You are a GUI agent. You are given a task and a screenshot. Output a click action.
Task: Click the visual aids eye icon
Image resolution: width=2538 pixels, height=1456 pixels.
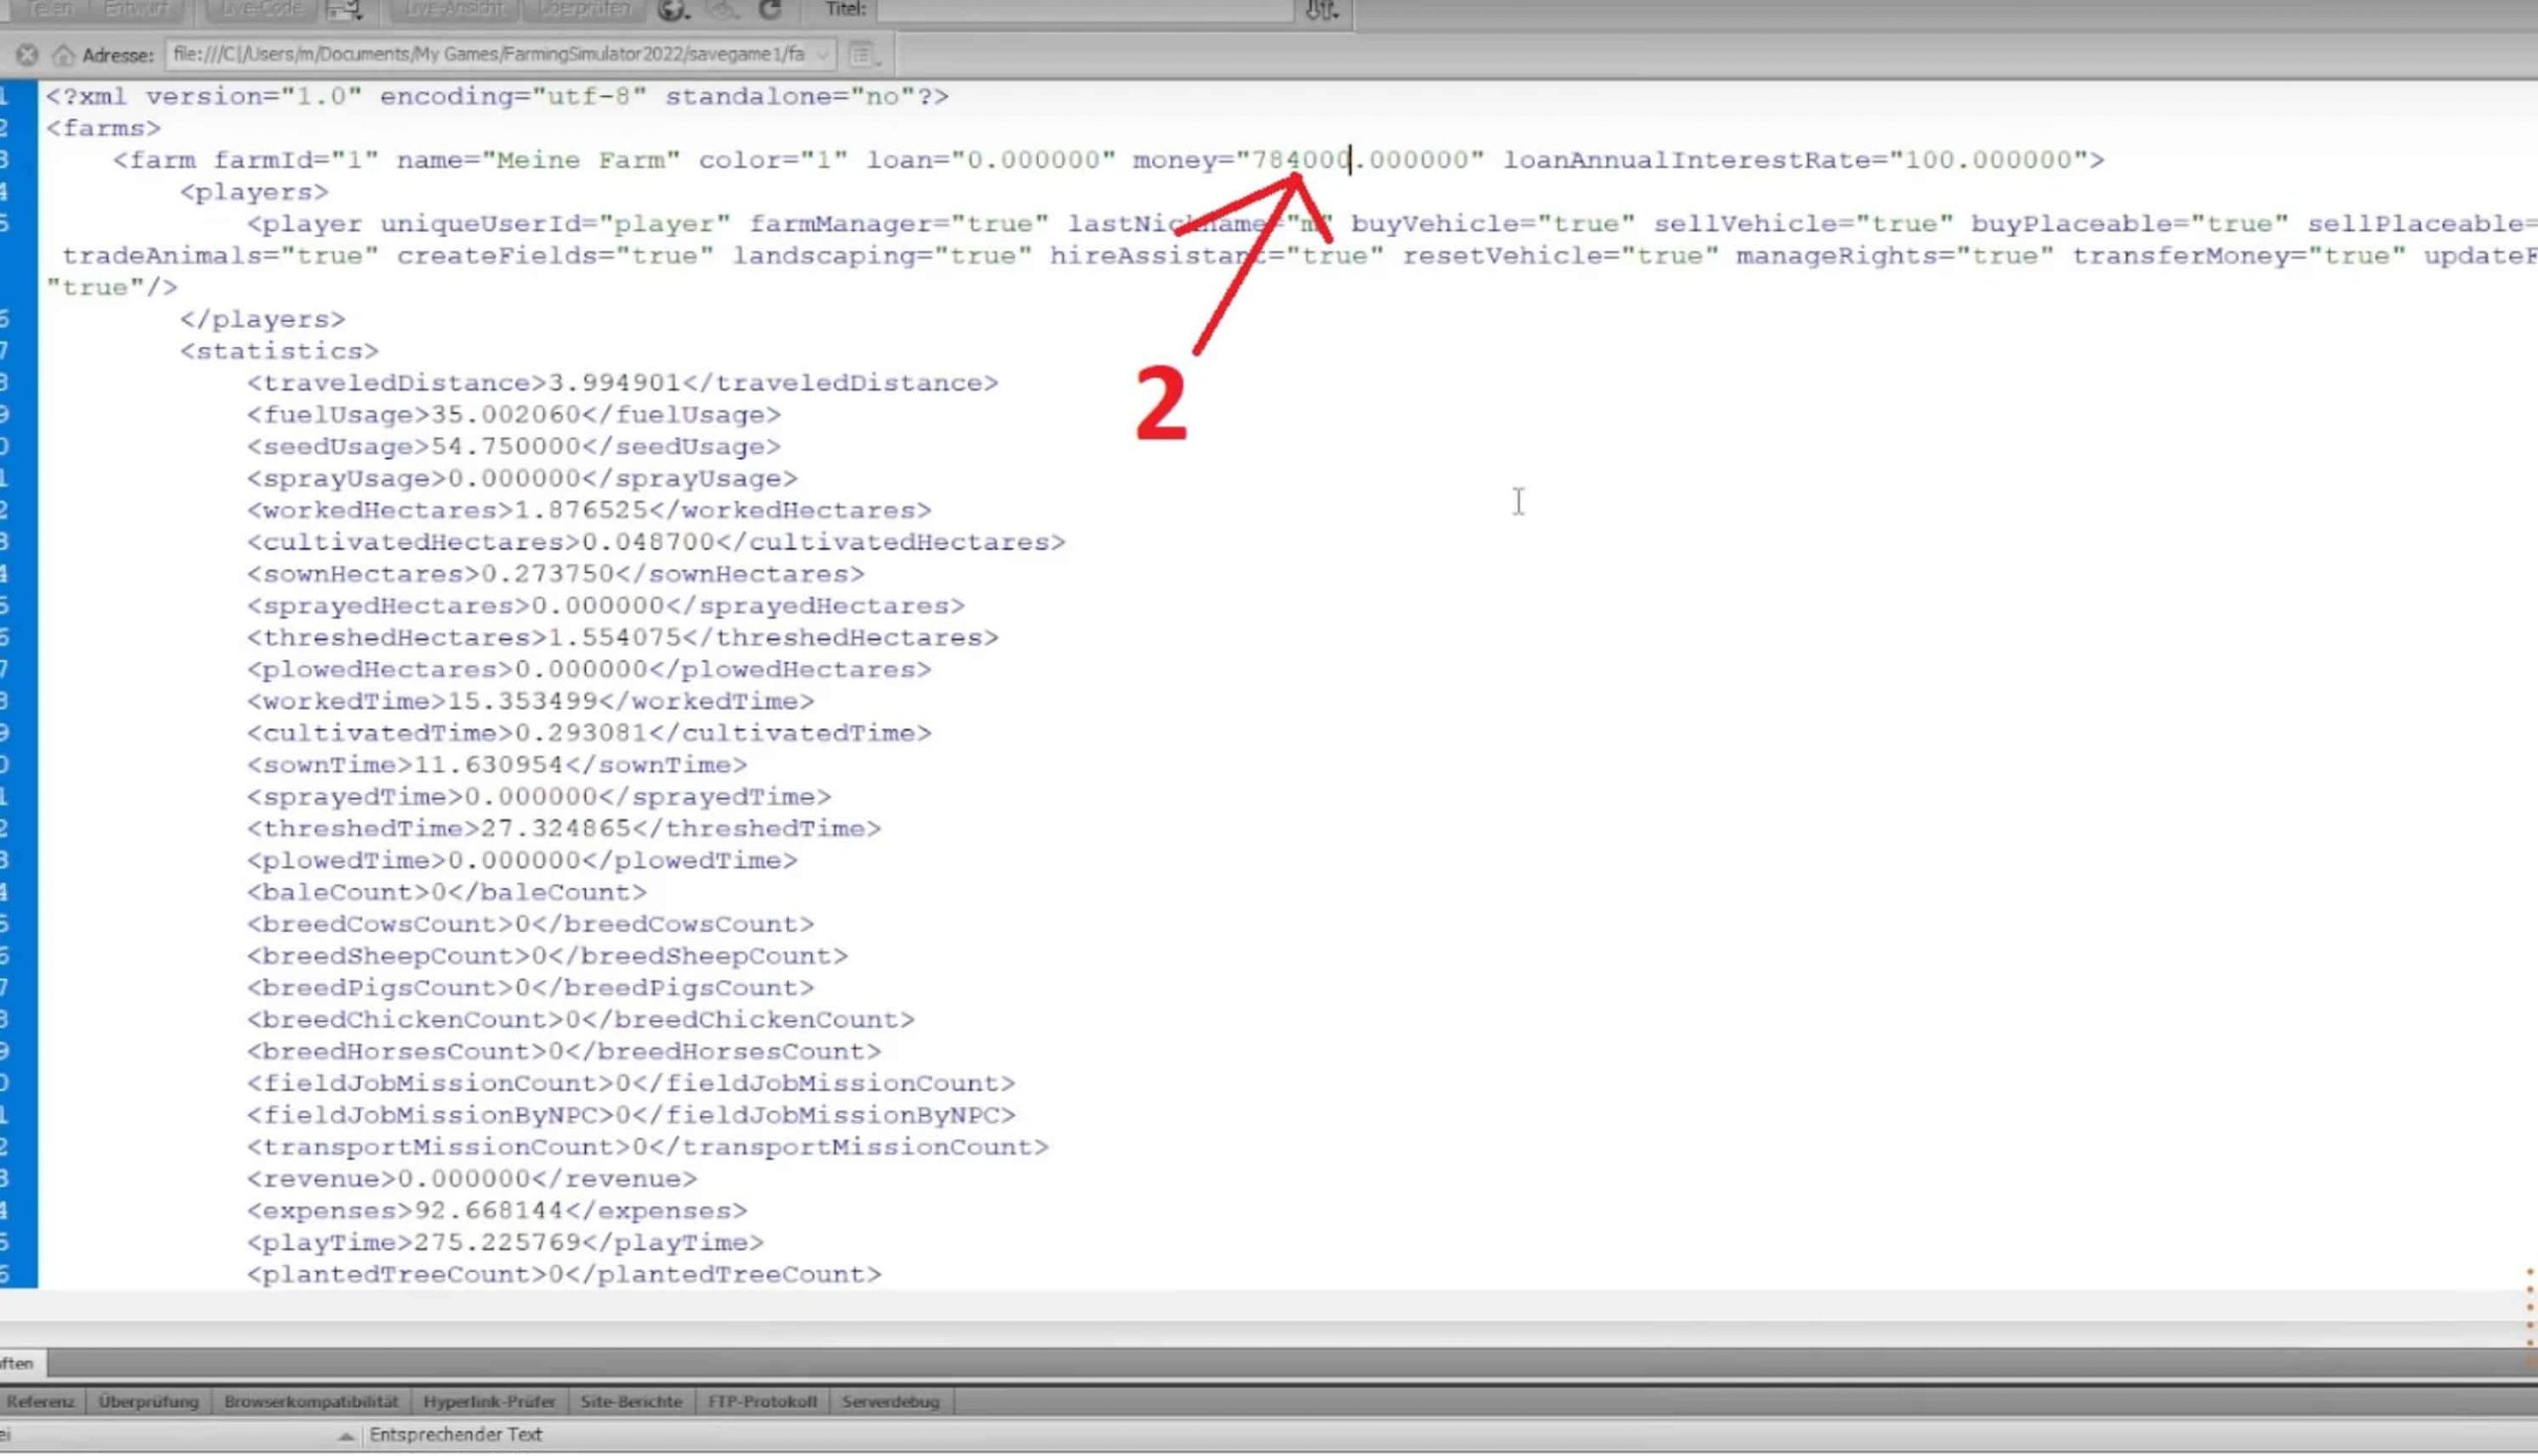pos(723,10)
